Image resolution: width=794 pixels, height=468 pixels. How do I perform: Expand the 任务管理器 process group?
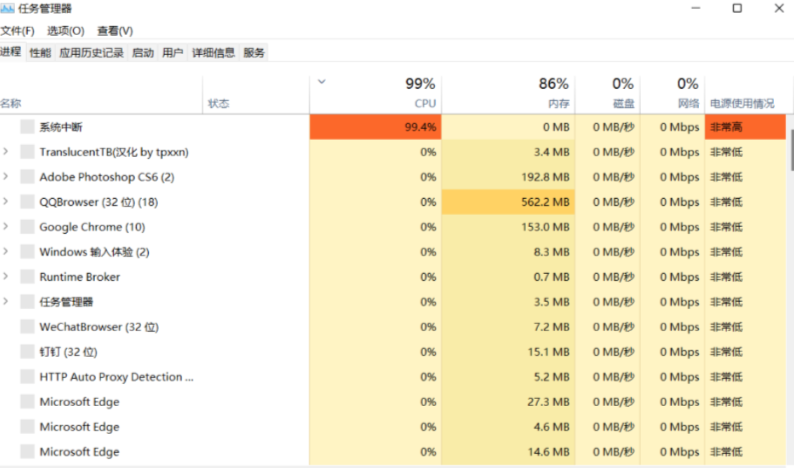tap(6, 302)
